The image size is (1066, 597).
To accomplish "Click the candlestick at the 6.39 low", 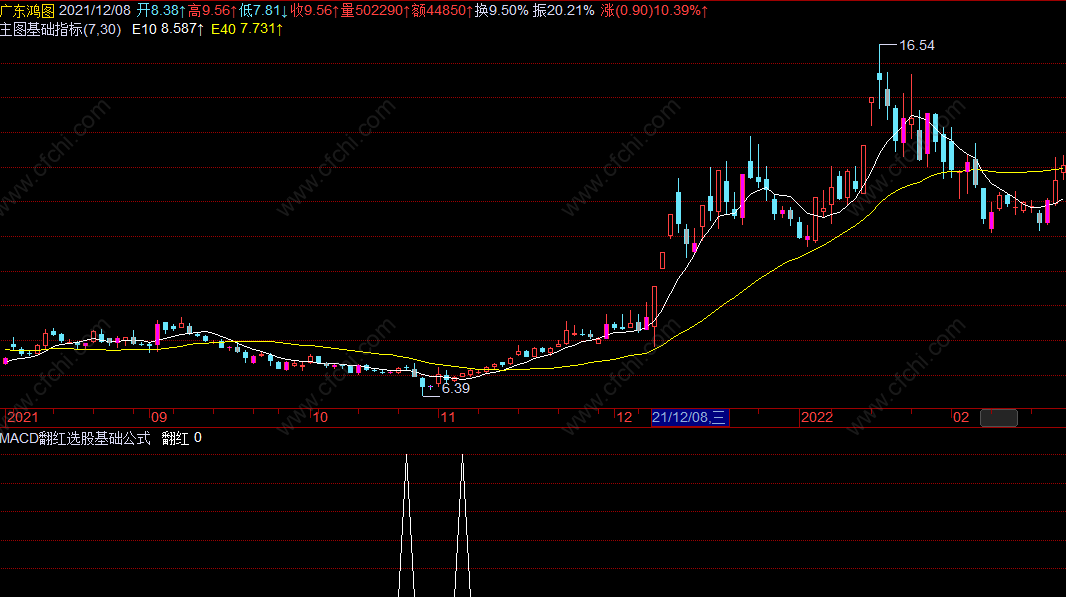I will (422, 381).
